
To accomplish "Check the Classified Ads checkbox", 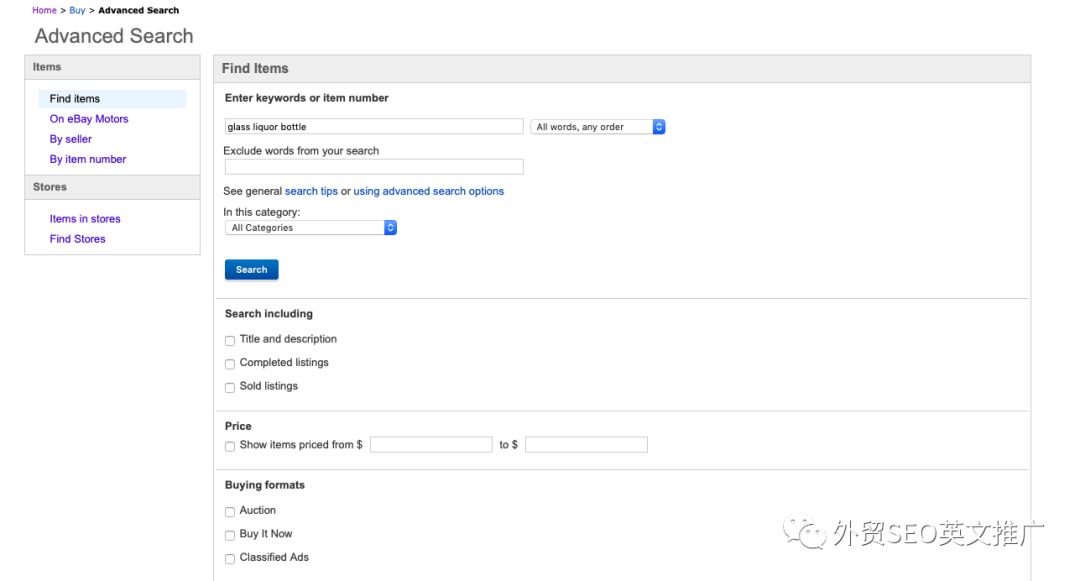I will click(x=230, y=559).
